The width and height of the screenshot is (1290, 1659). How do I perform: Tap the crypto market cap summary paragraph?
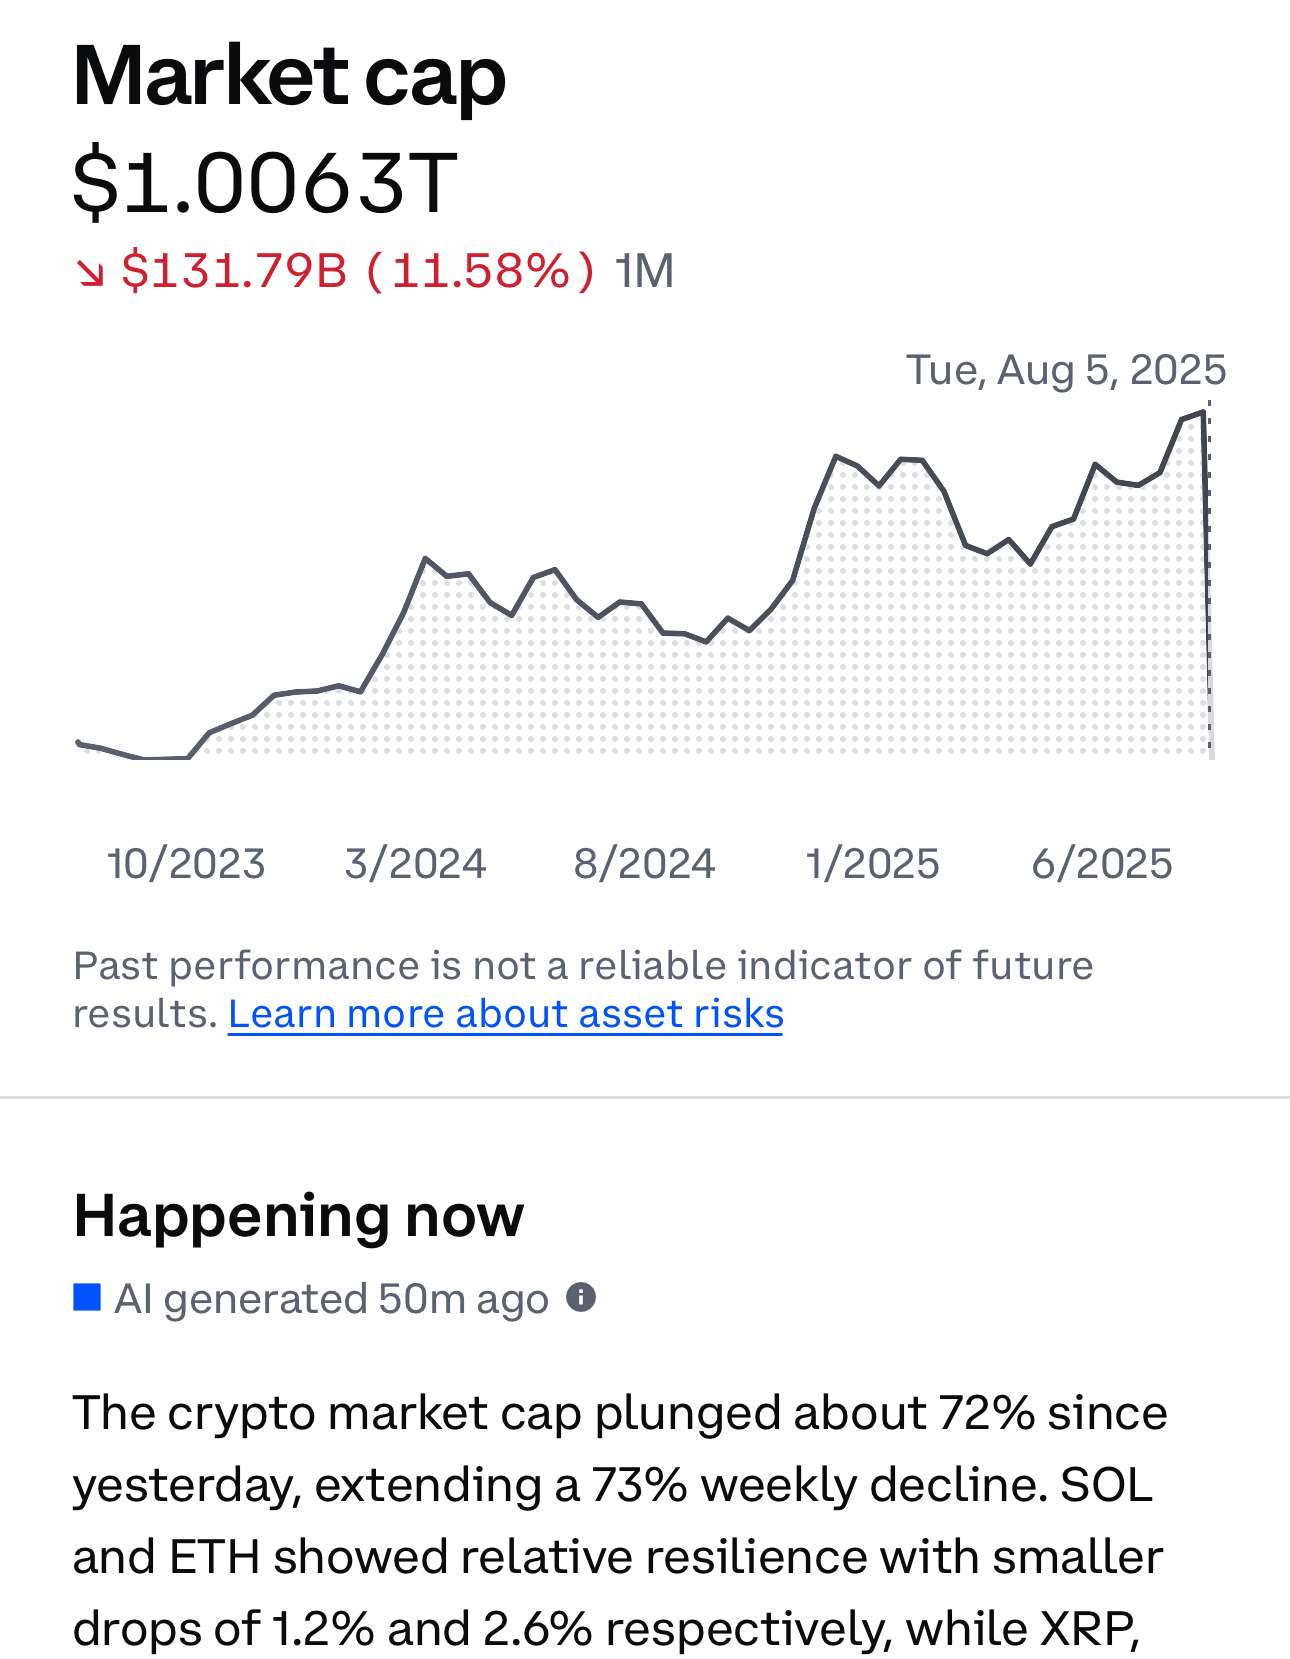point(620,1520)
